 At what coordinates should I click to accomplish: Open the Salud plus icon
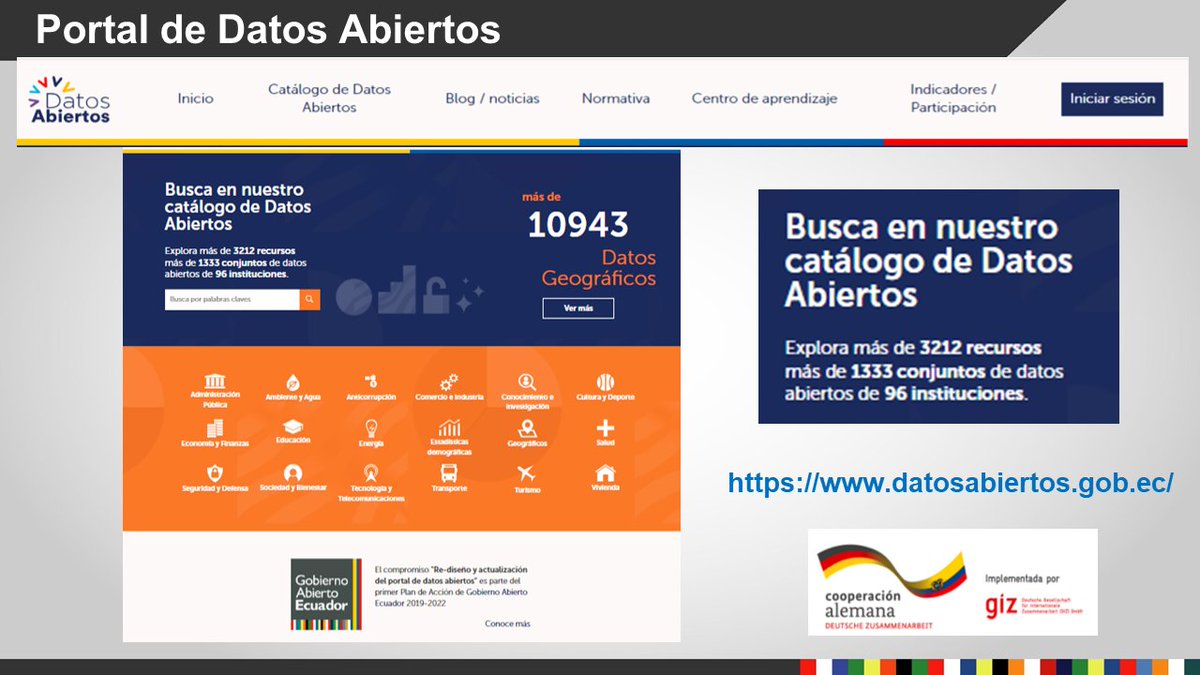click(x=605, y=428)
